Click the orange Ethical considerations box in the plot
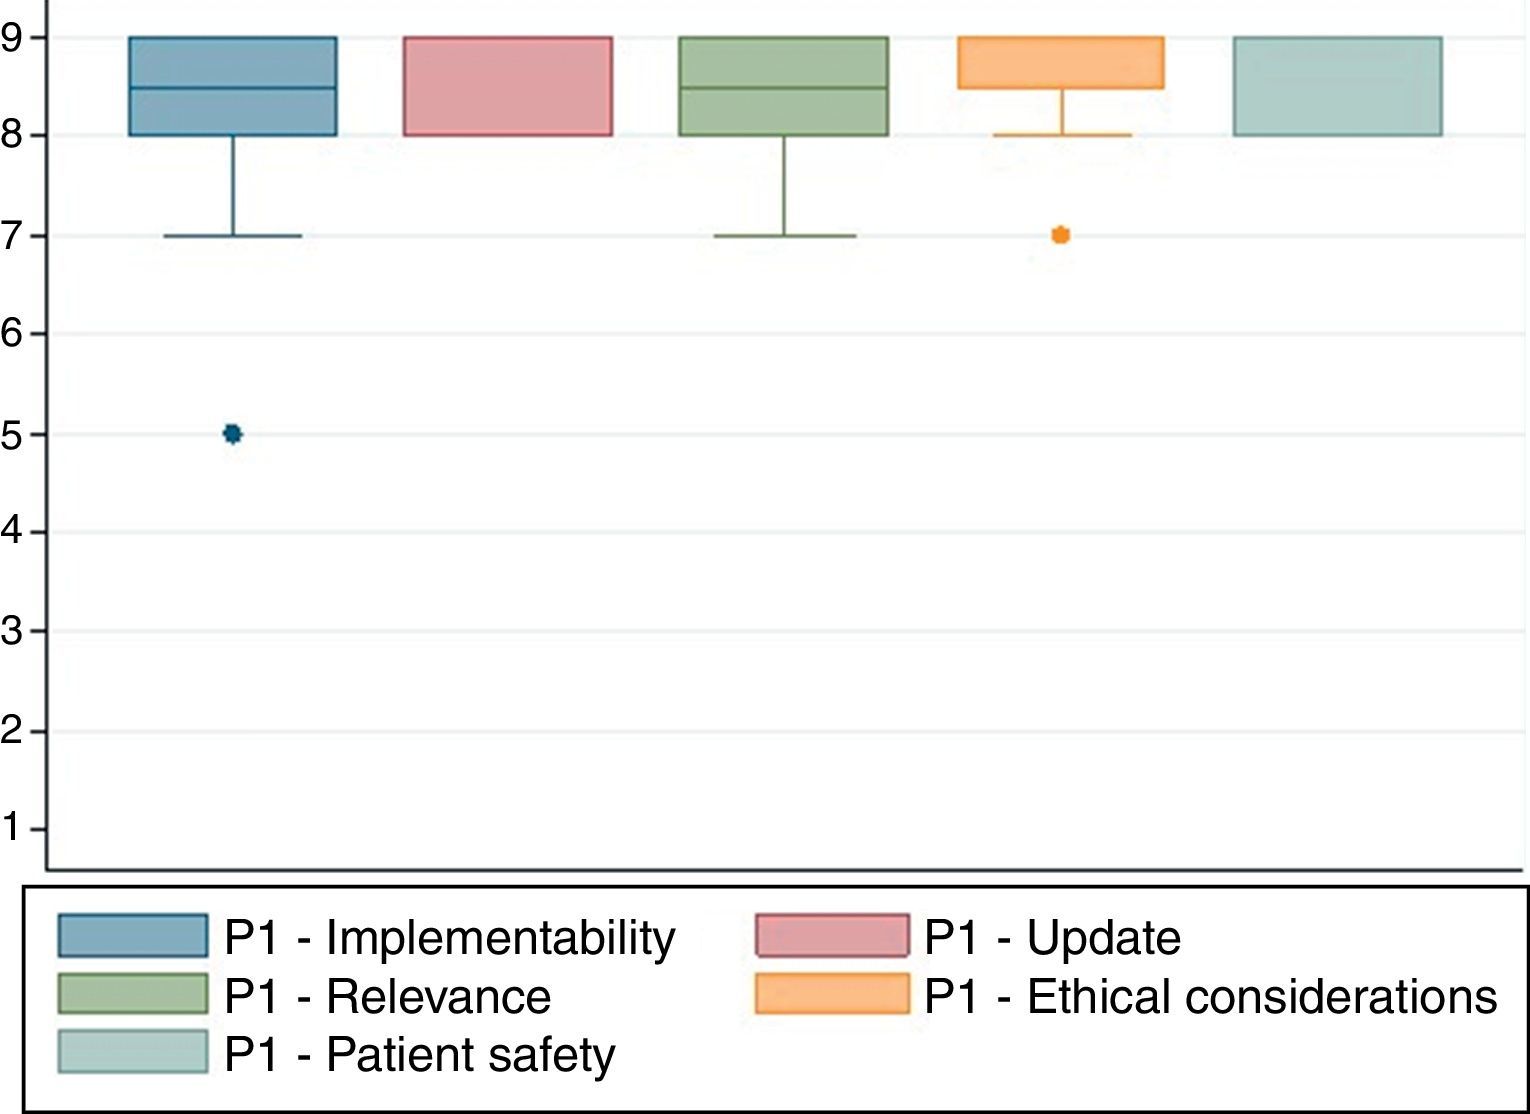1530x1114 pixels. coord(1061,63)
